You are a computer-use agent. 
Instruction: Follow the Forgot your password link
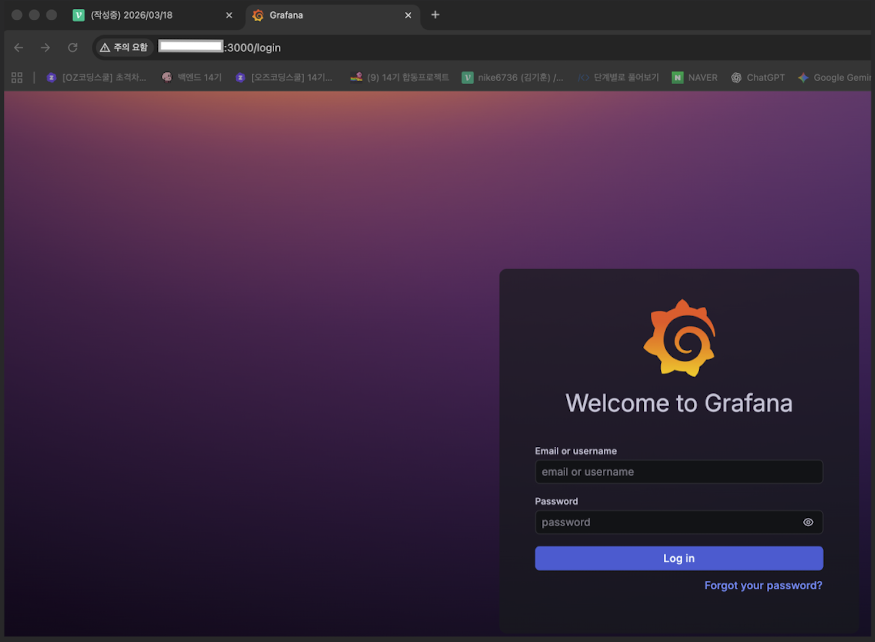[x=763, y=586]
